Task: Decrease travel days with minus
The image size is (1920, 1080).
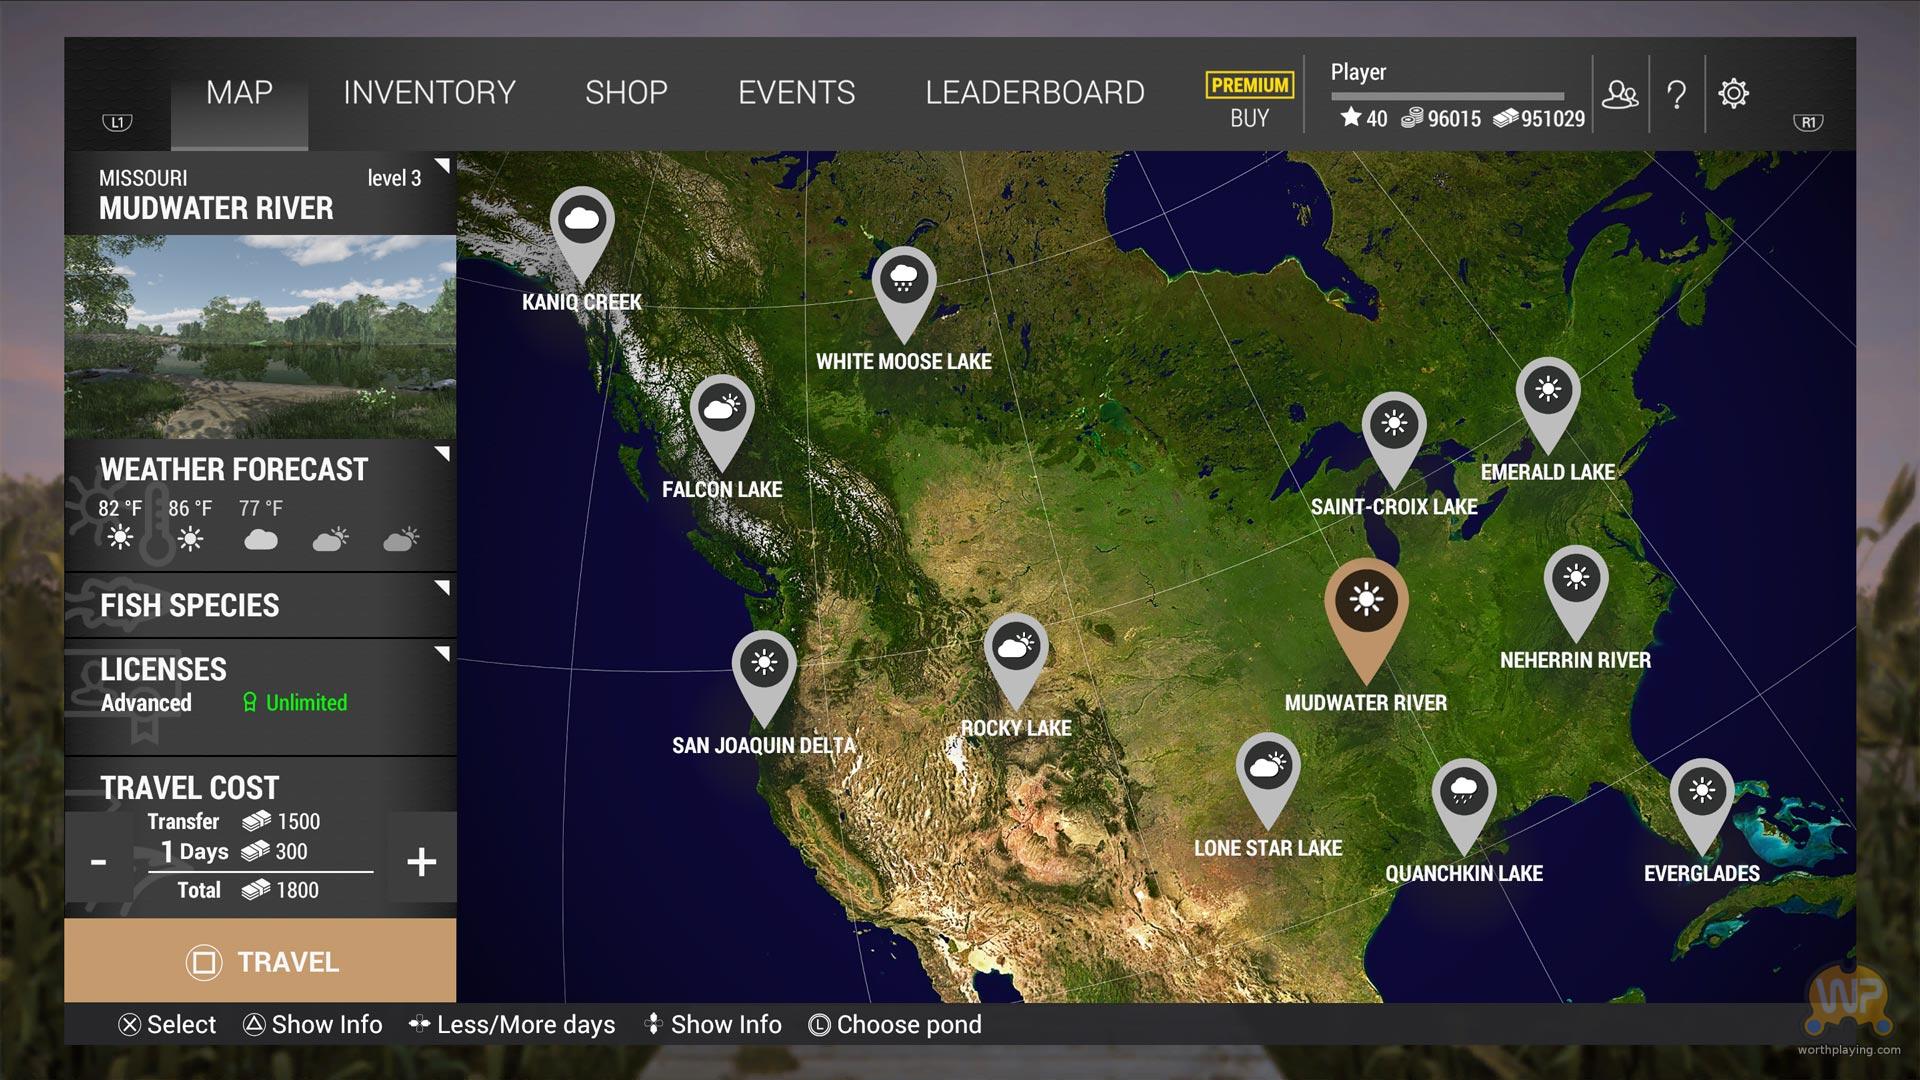Action: coord(99,861)
